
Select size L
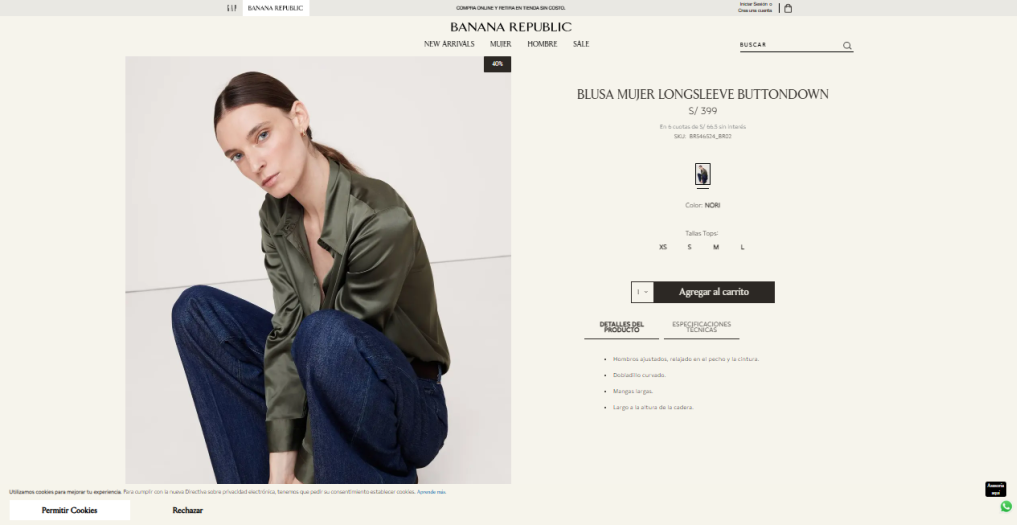[743, 247]
